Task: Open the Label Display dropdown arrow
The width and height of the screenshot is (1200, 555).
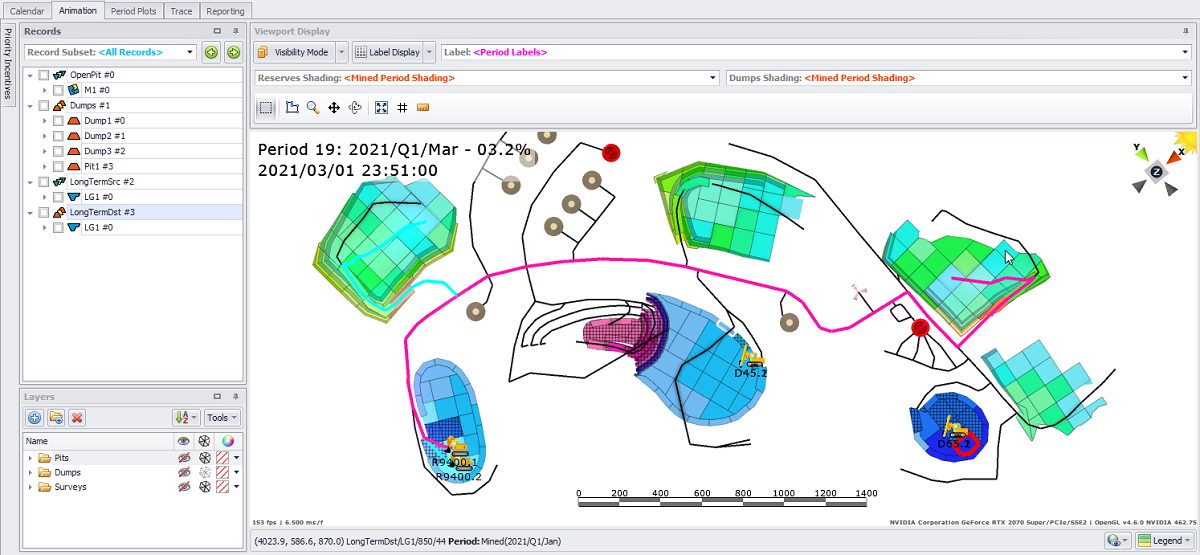Action: pyautogui.click(x=430, y=52)
